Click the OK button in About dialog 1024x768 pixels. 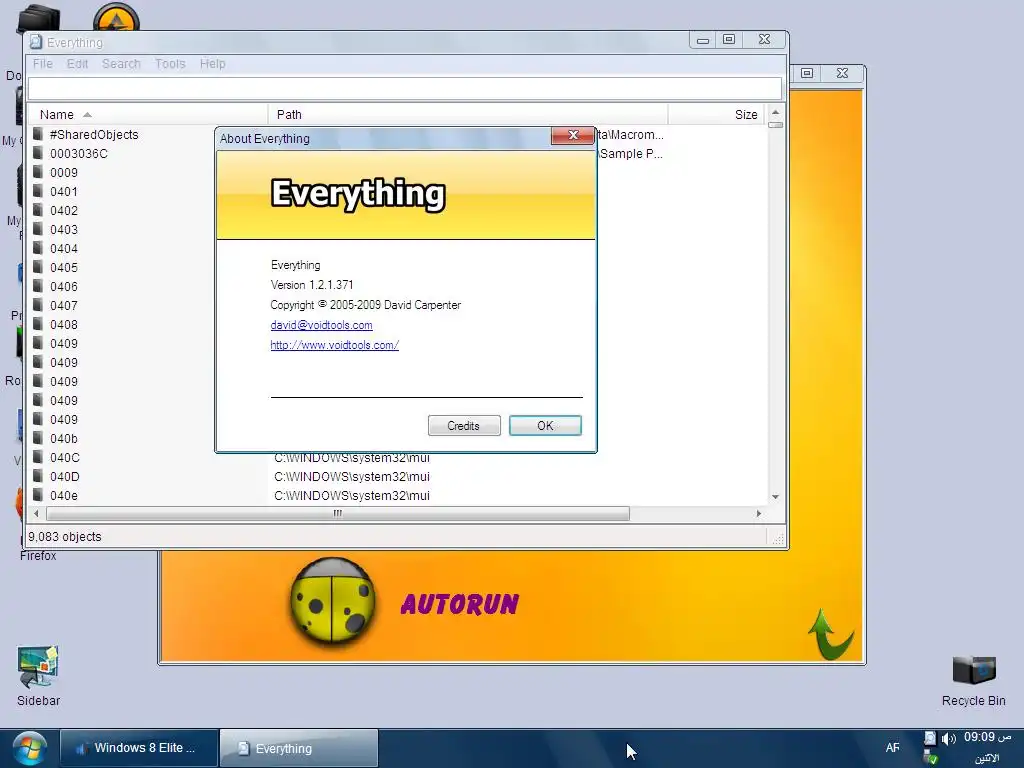tap(545, 426)
